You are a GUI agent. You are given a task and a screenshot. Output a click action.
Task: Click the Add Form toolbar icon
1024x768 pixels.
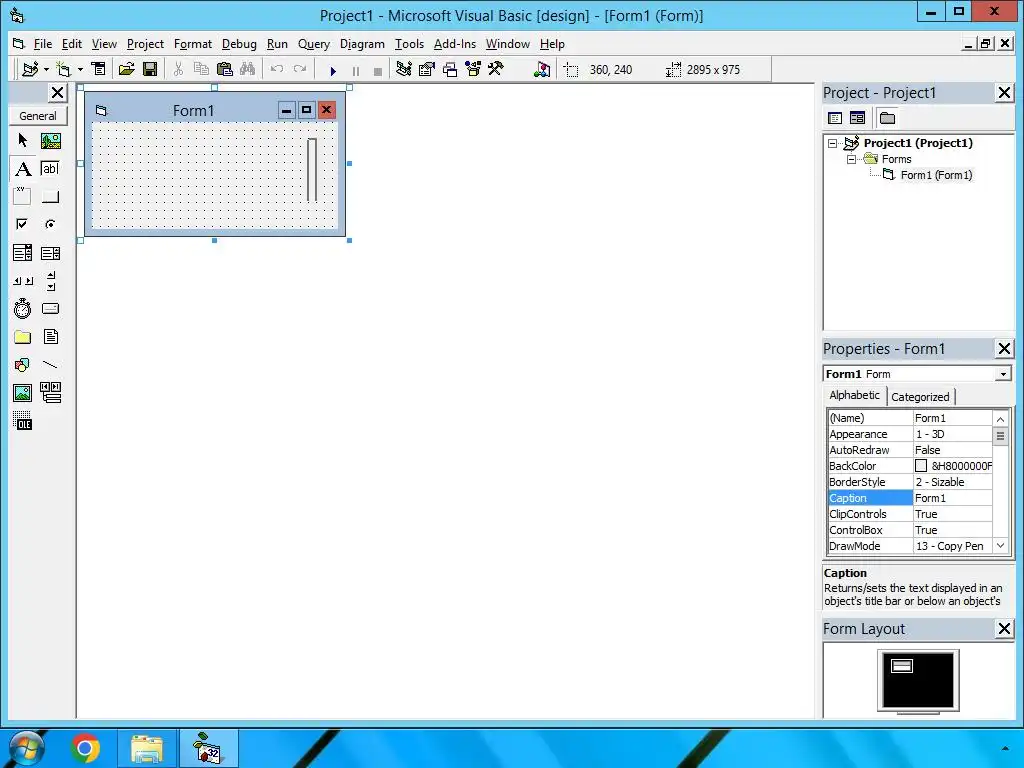click(63, 69)
